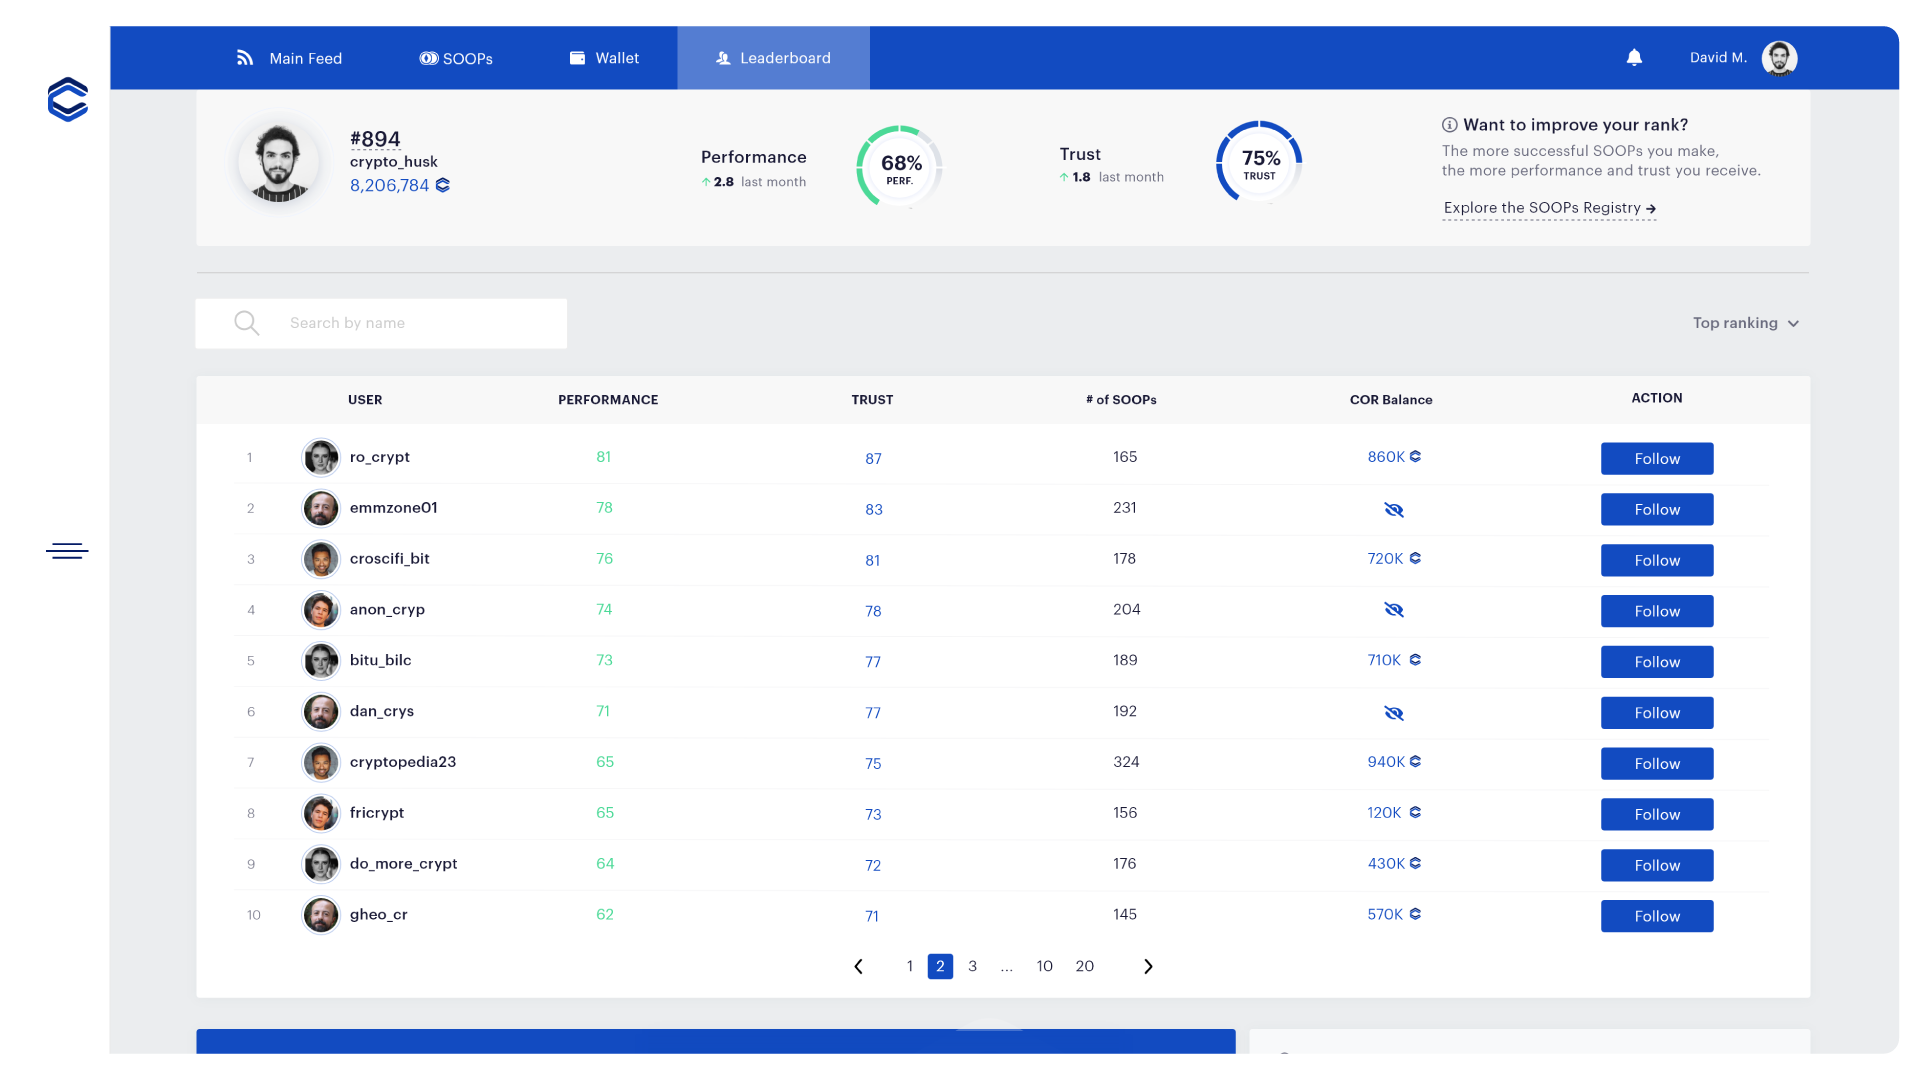This screenshot has width=1920, height=1080.
Task: Toggle COR balance visibility for anon_cryp
Action: [x=1393, y=609]
